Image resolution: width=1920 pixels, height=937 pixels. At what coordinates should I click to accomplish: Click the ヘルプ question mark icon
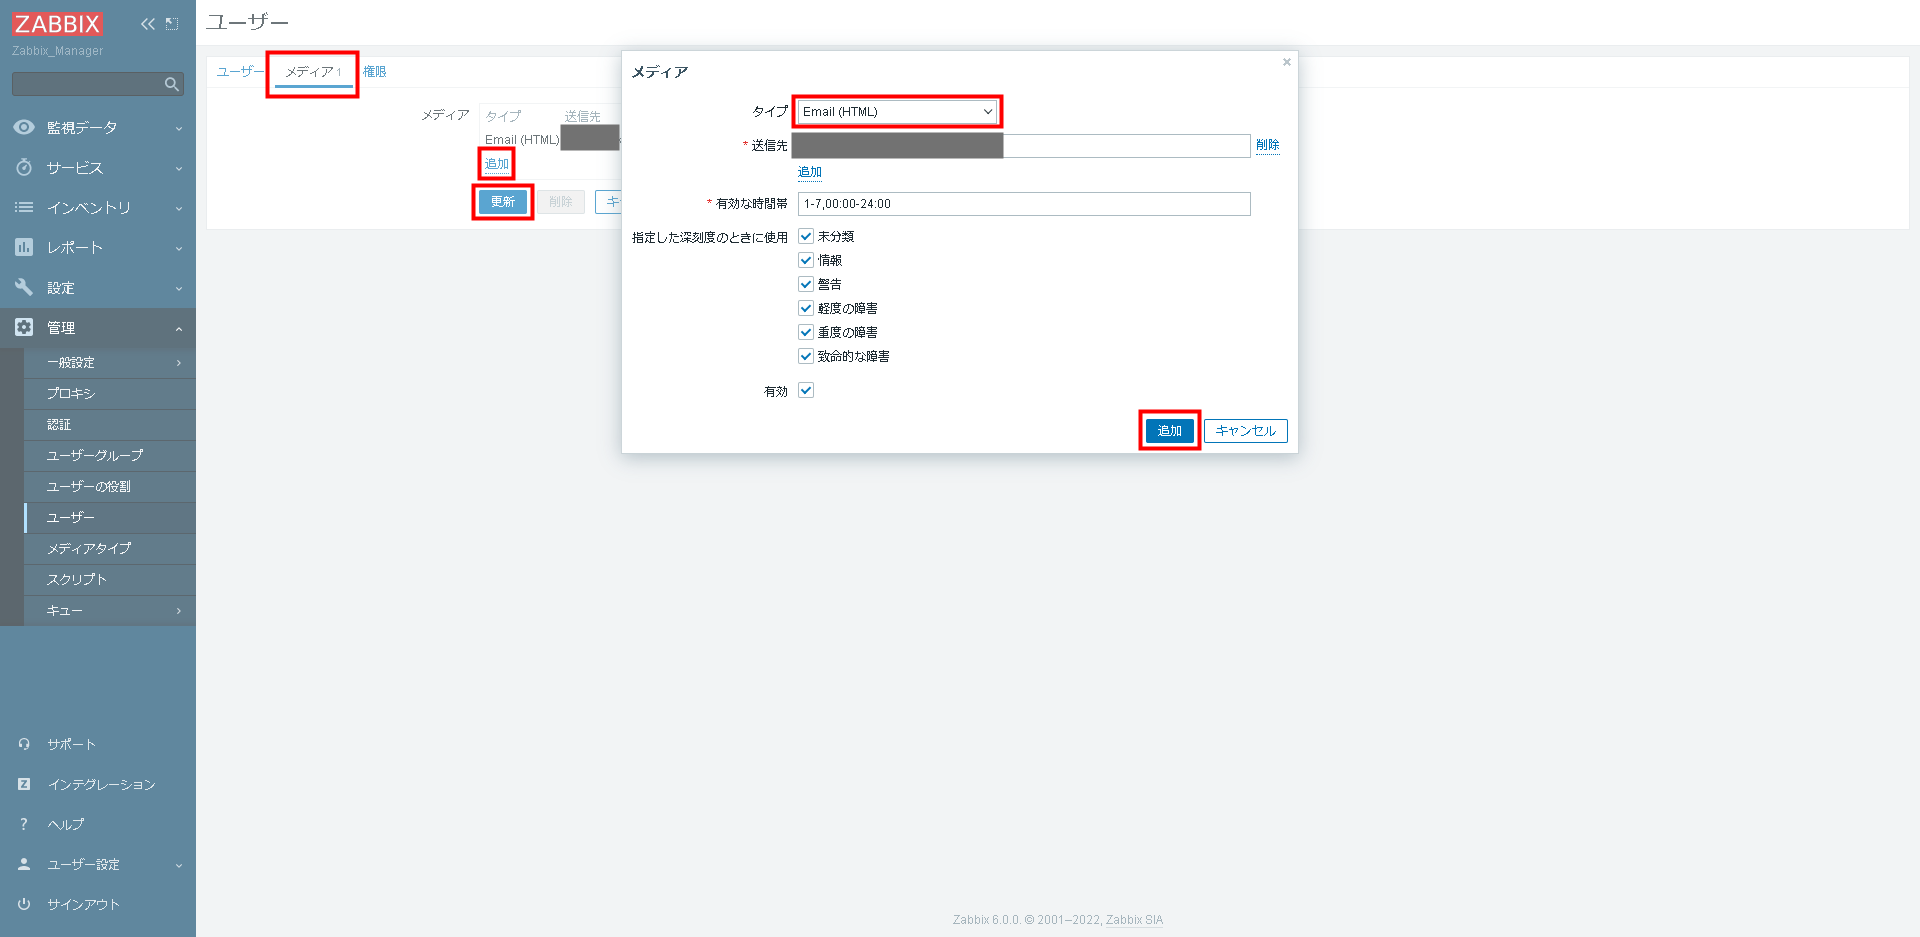point(24,824)
